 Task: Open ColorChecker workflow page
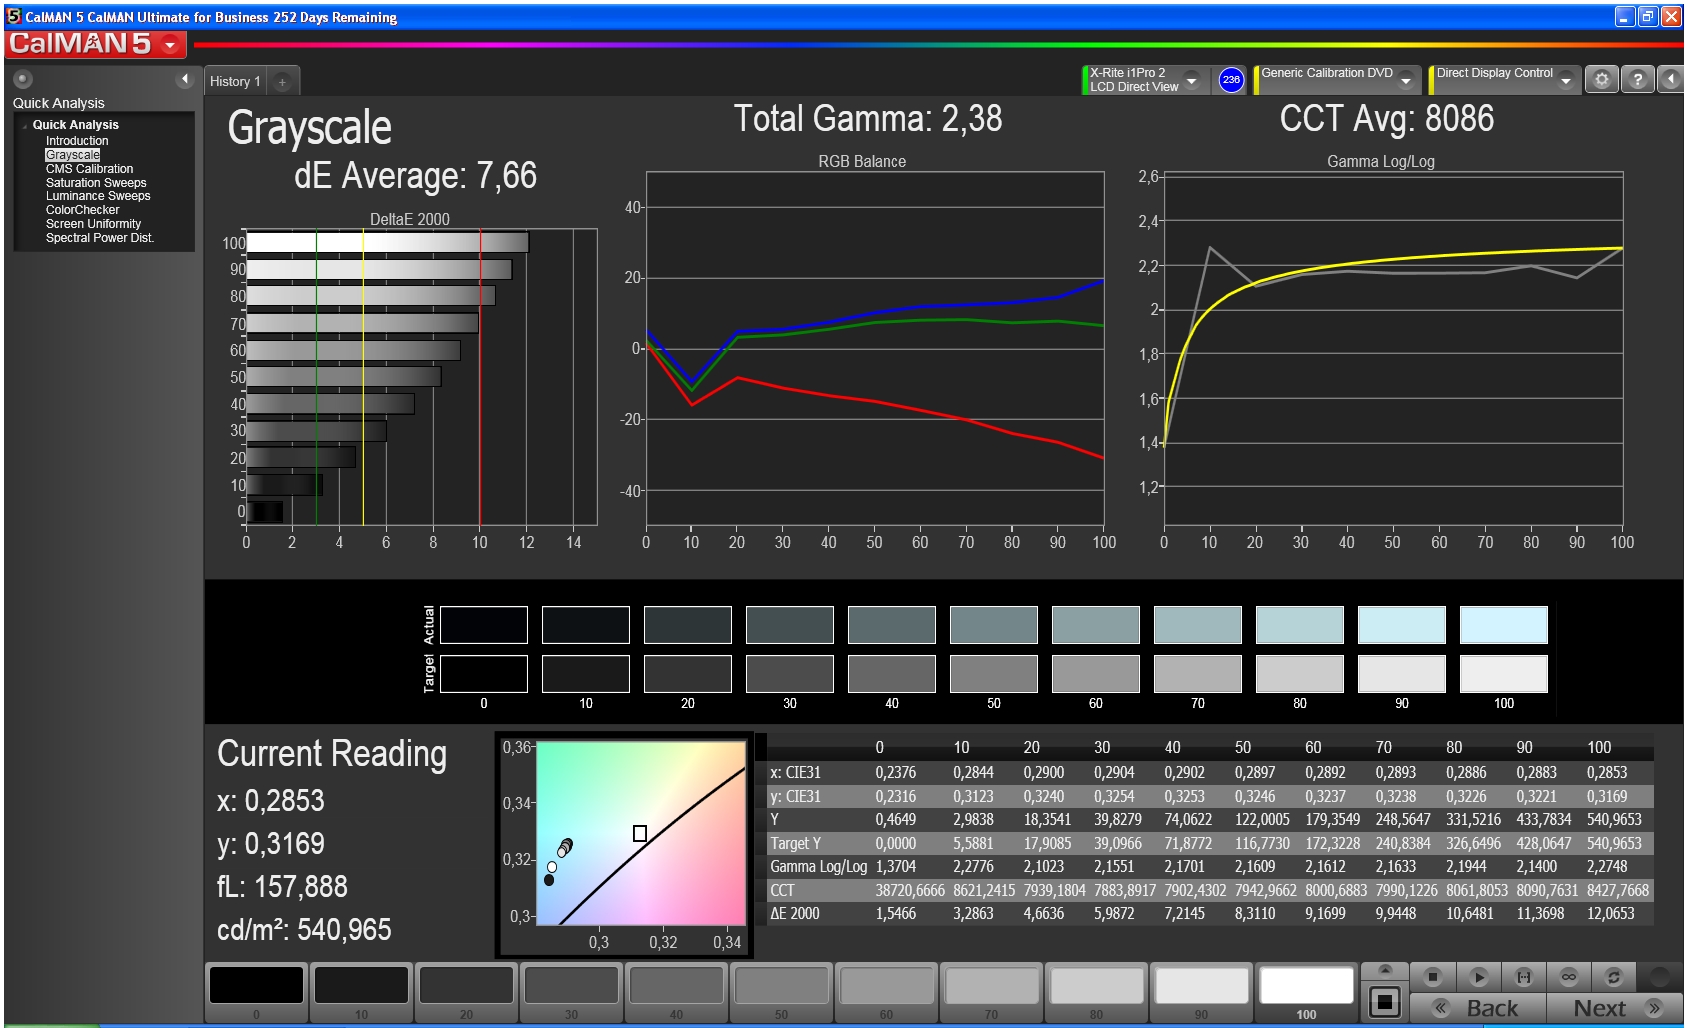[82, 210]
